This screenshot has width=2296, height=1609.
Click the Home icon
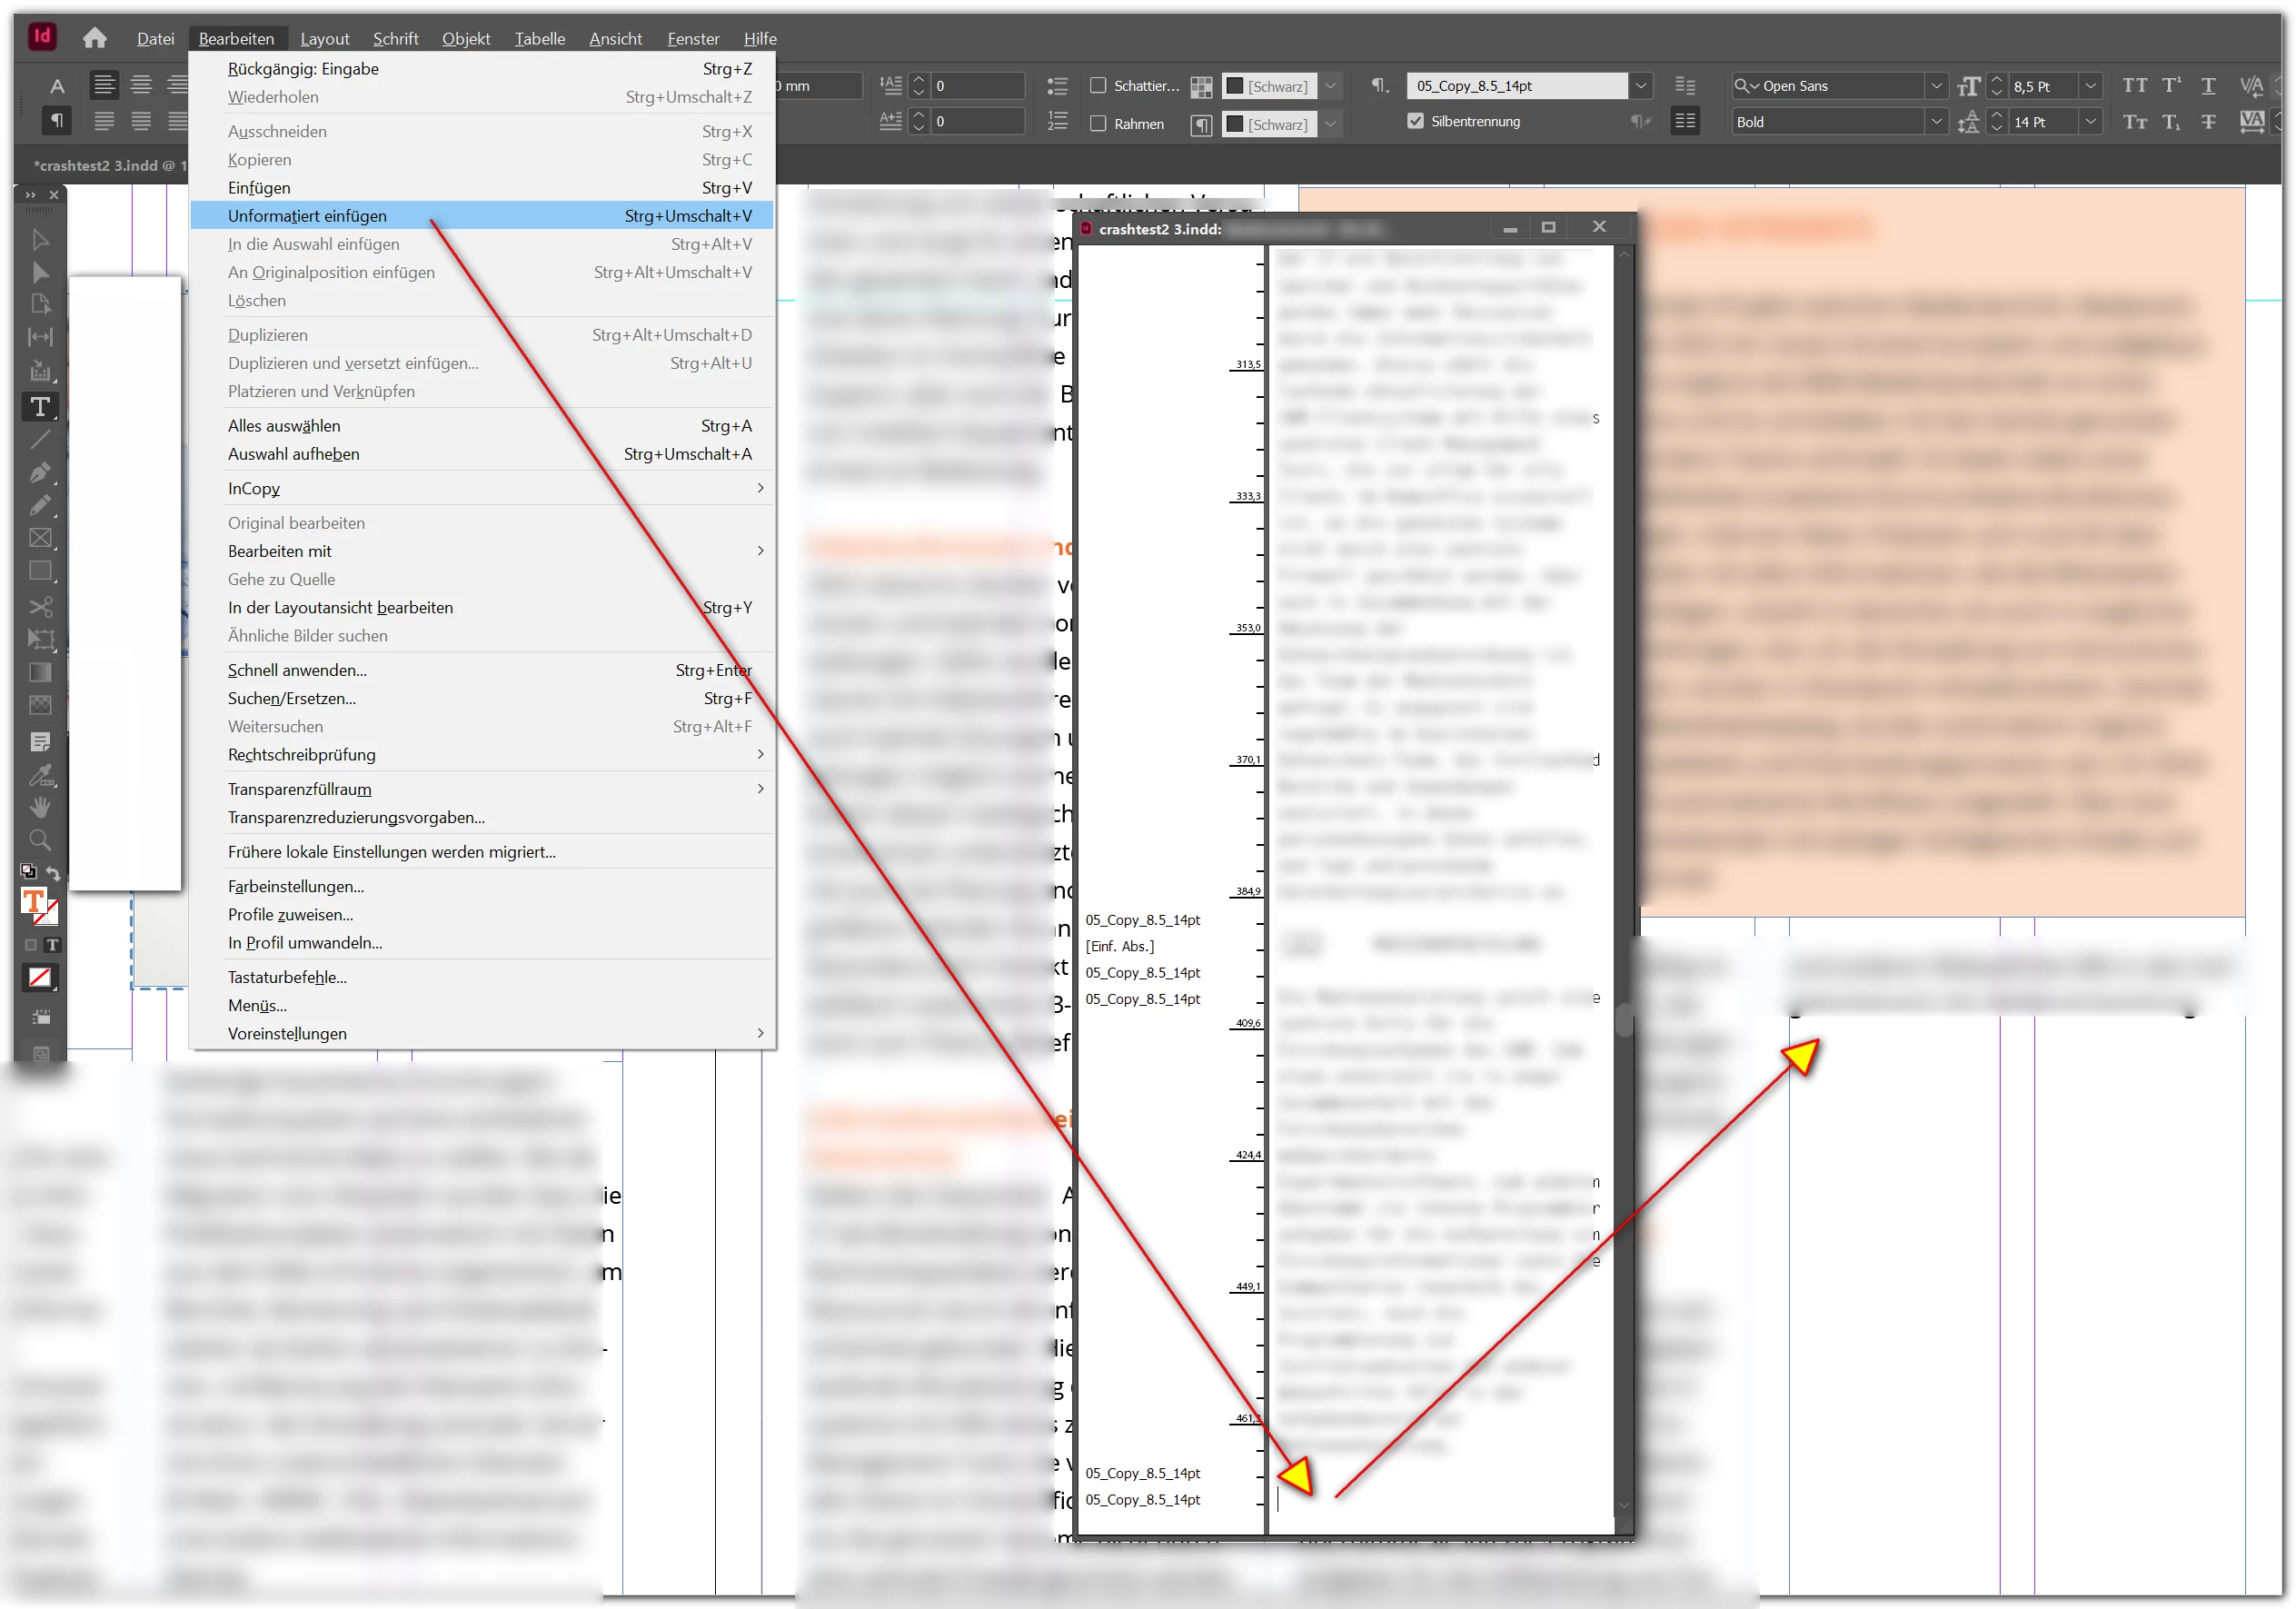(x=95, y=38)
